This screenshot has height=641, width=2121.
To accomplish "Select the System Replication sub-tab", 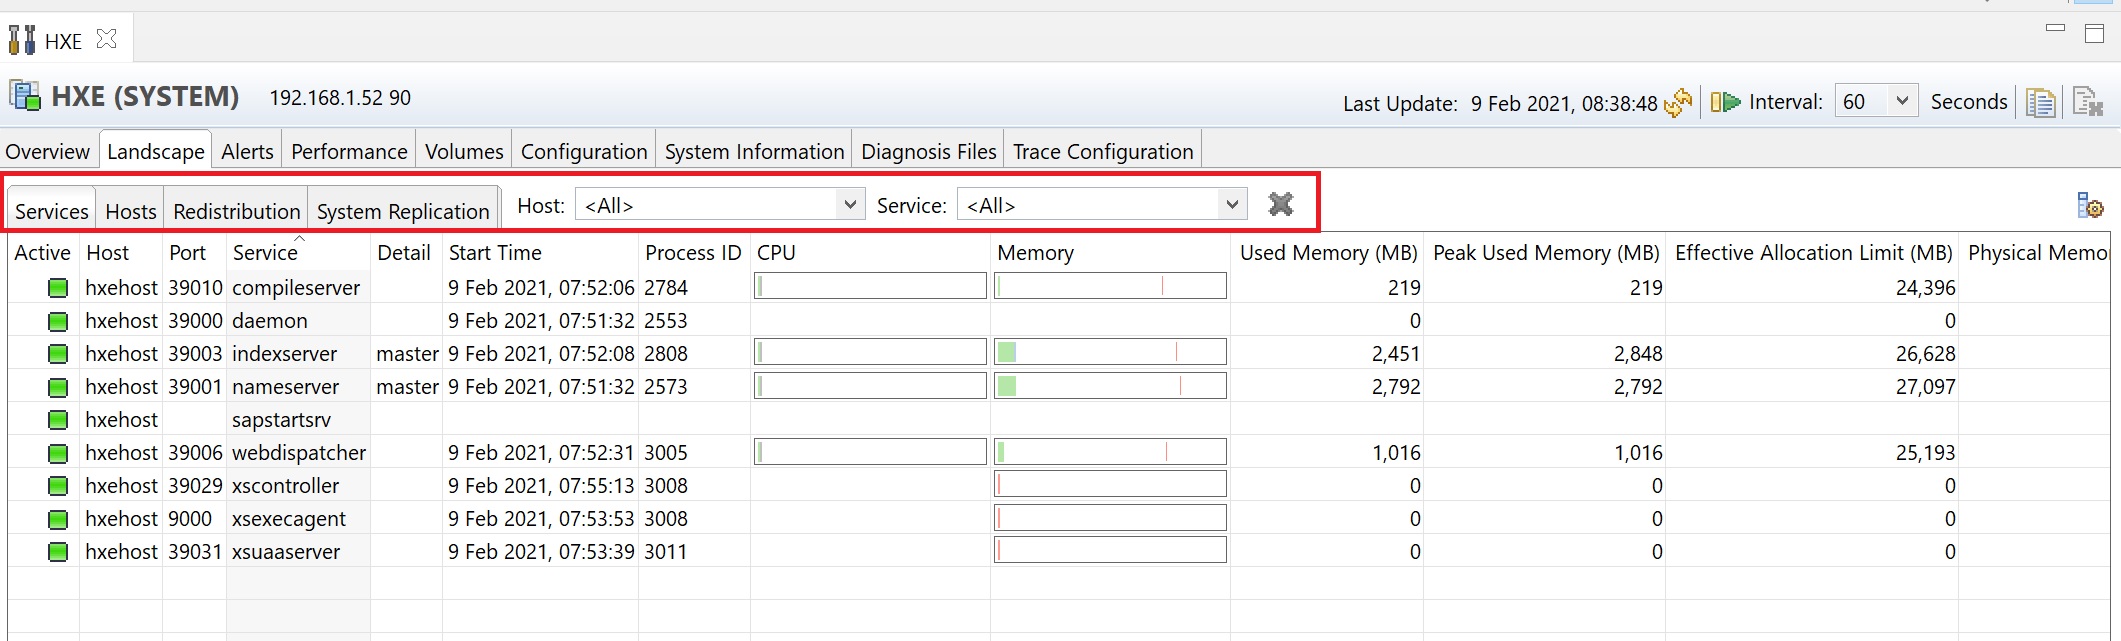I will 403,211.
